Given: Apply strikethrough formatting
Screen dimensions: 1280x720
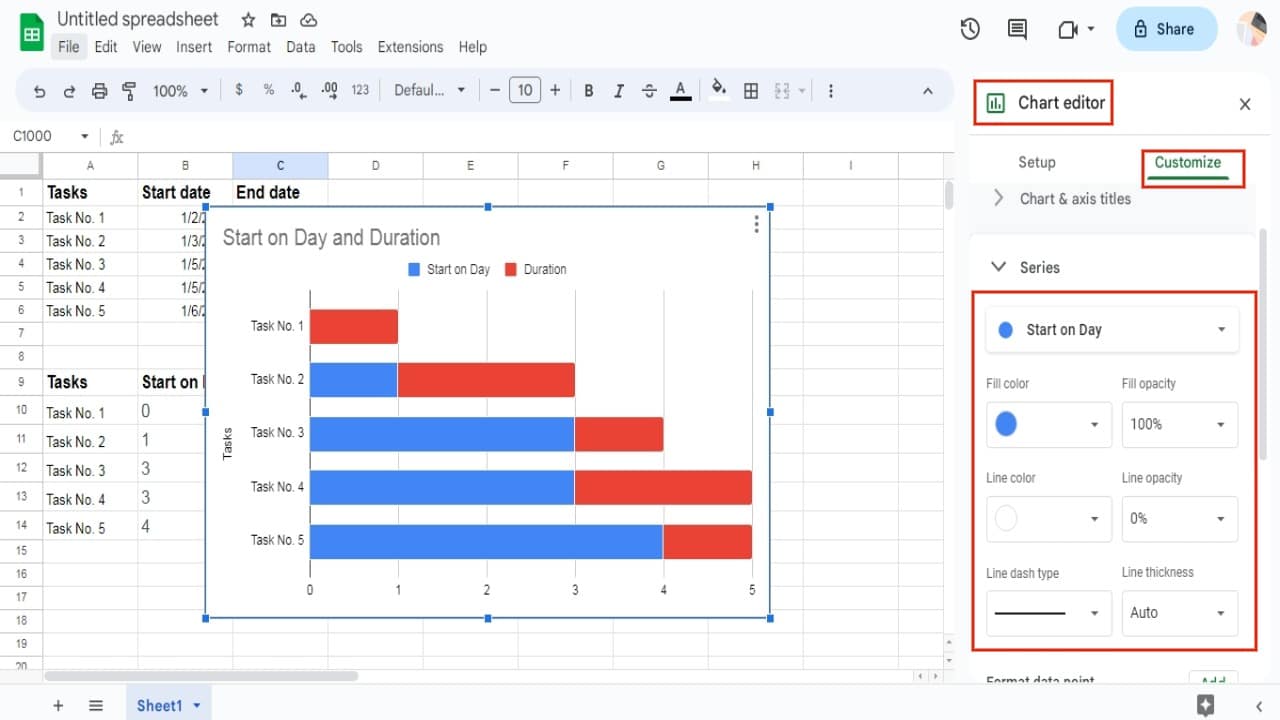Looking at the screenshot, I should coord(649,90).
